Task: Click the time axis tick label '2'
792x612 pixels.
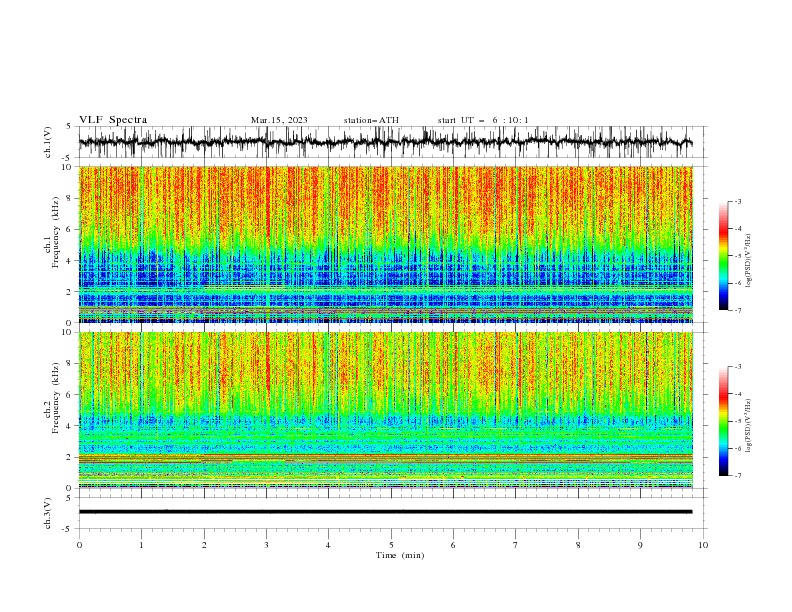Action: 204,545
